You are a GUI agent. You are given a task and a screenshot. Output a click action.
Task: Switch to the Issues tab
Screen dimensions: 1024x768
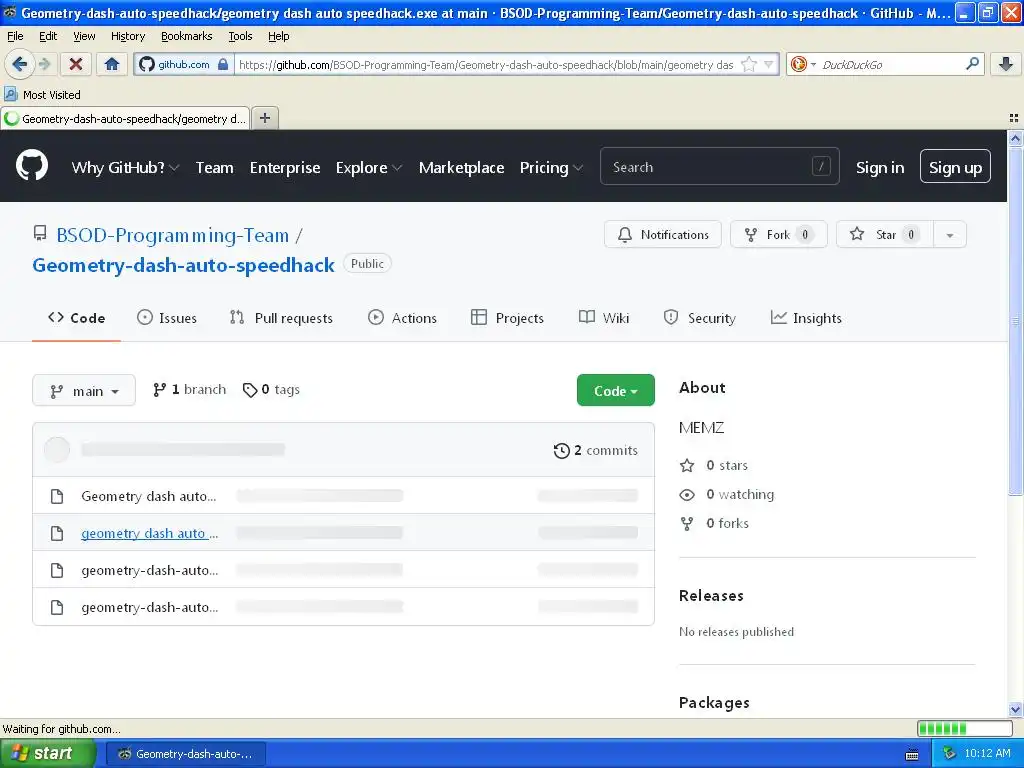[x=167, y=318]
